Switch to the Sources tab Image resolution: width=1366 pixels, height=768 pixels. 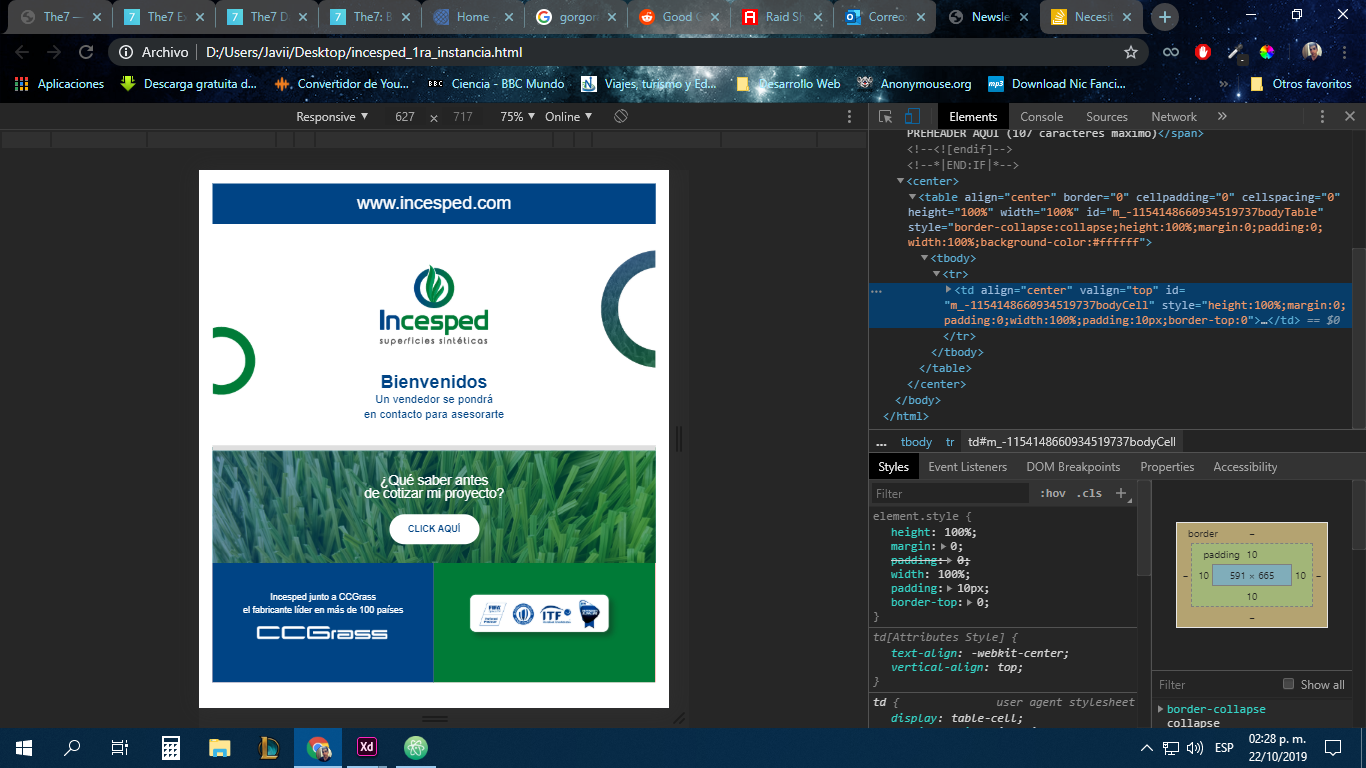(1107, 117)
